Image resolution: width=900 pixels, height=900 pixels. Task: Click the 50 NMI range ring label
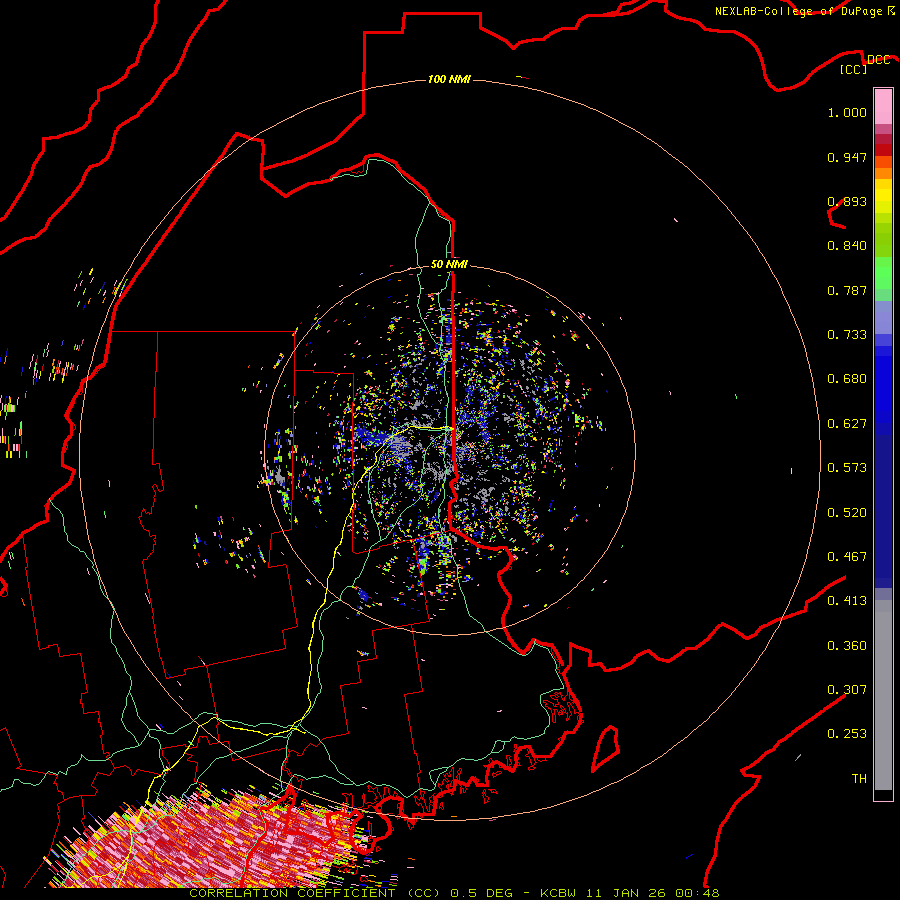pos(449,264)
